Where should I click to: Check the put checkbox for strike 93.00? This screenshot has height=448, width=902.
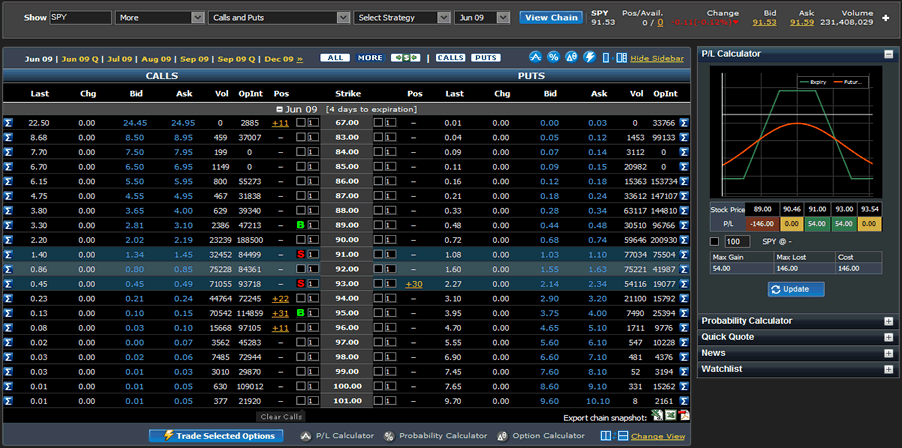tap(378, 284)
